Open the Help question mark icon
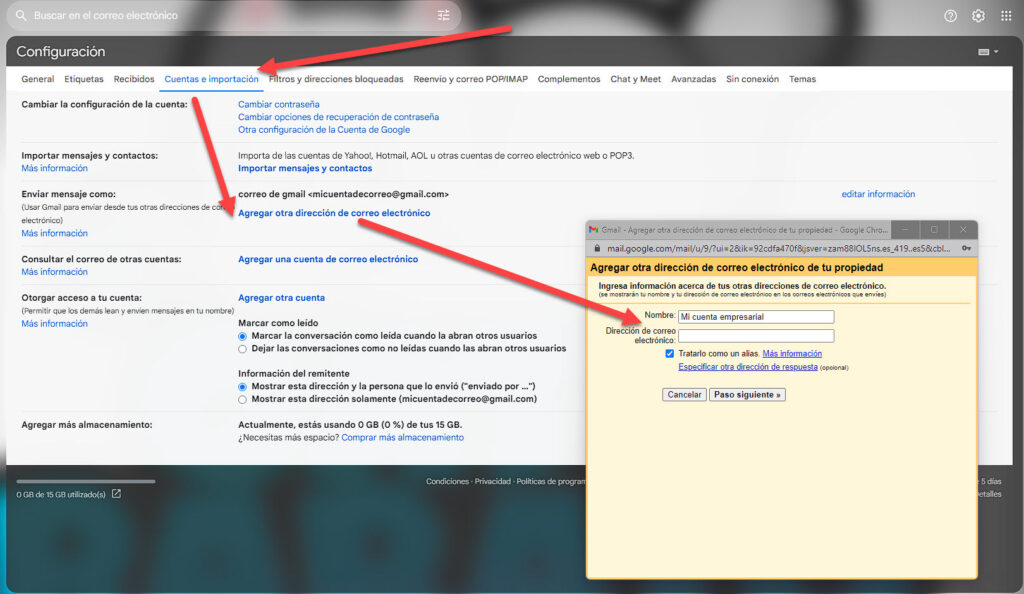 (x=950, y=16)
